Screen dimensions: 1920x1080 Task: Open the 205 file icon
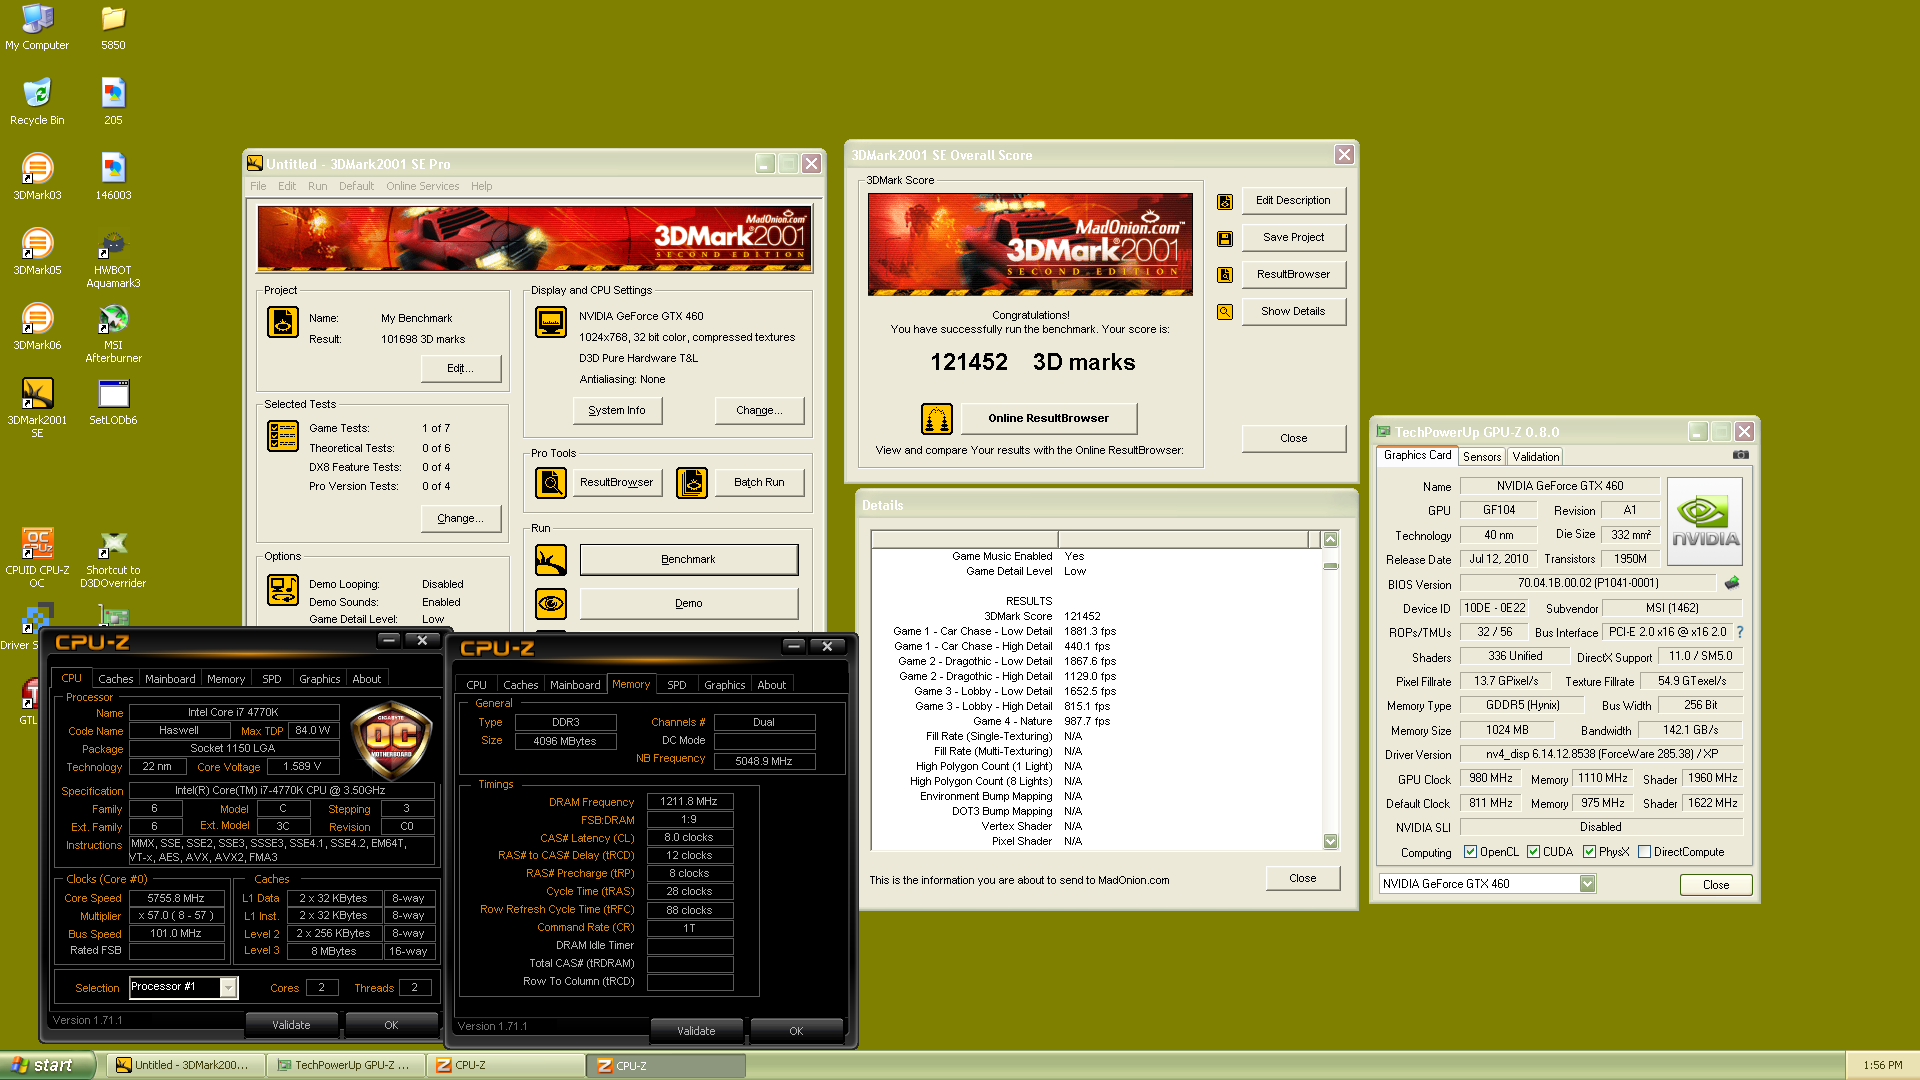113,101
